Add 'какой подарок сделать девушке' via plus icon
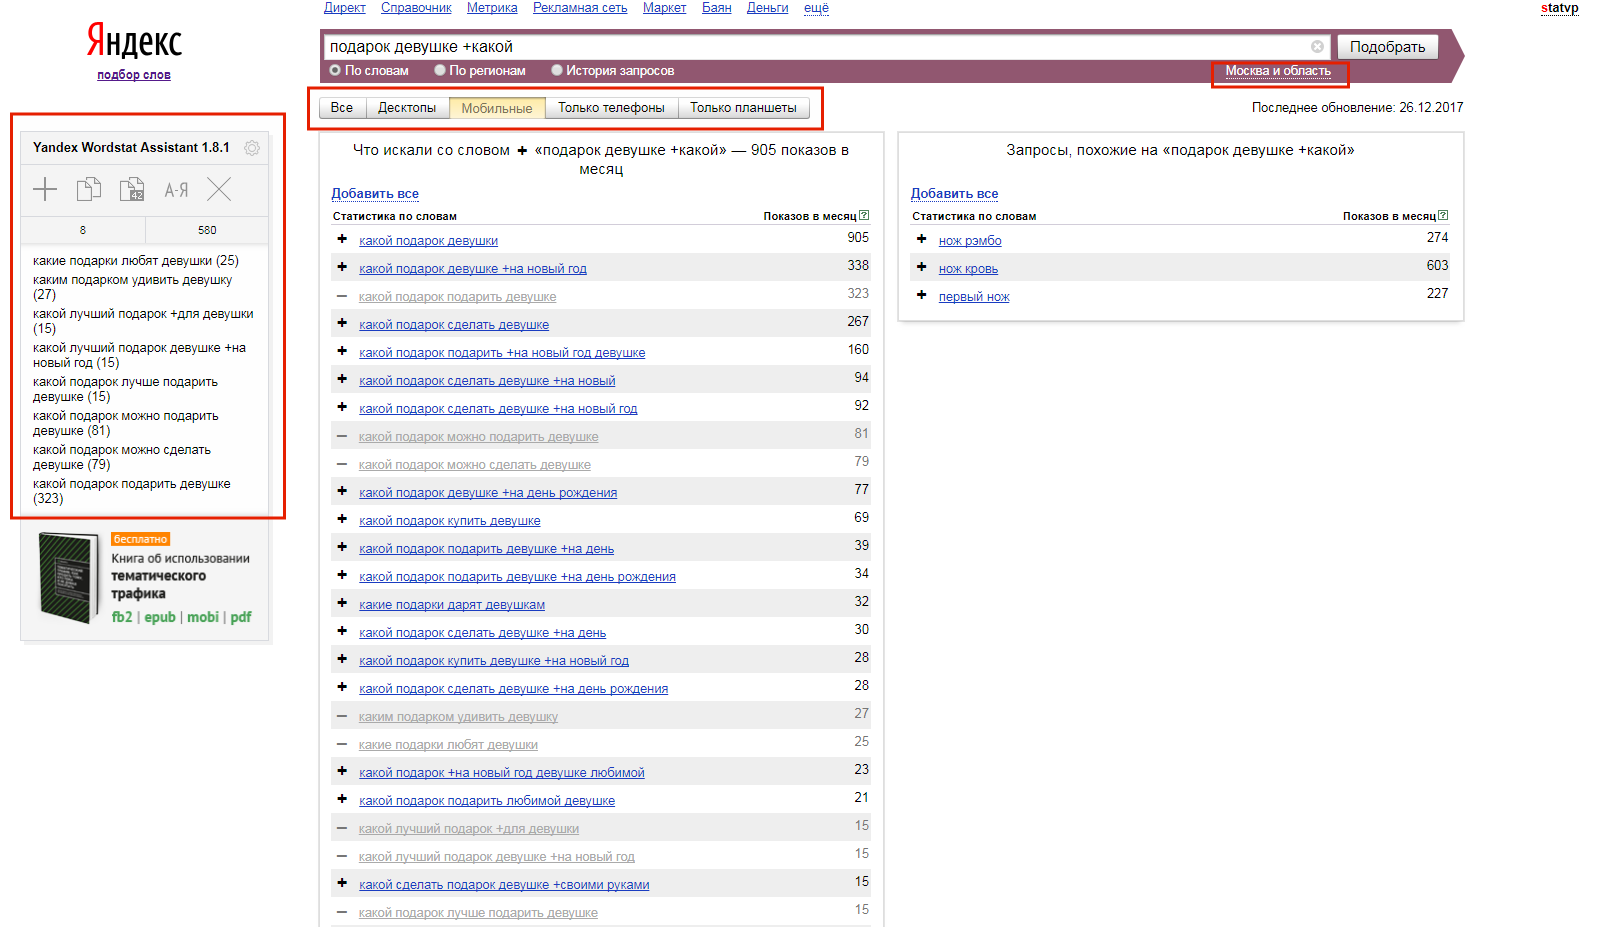The height and width of the screenshot is (927, 1611). [x=342, y=323]
